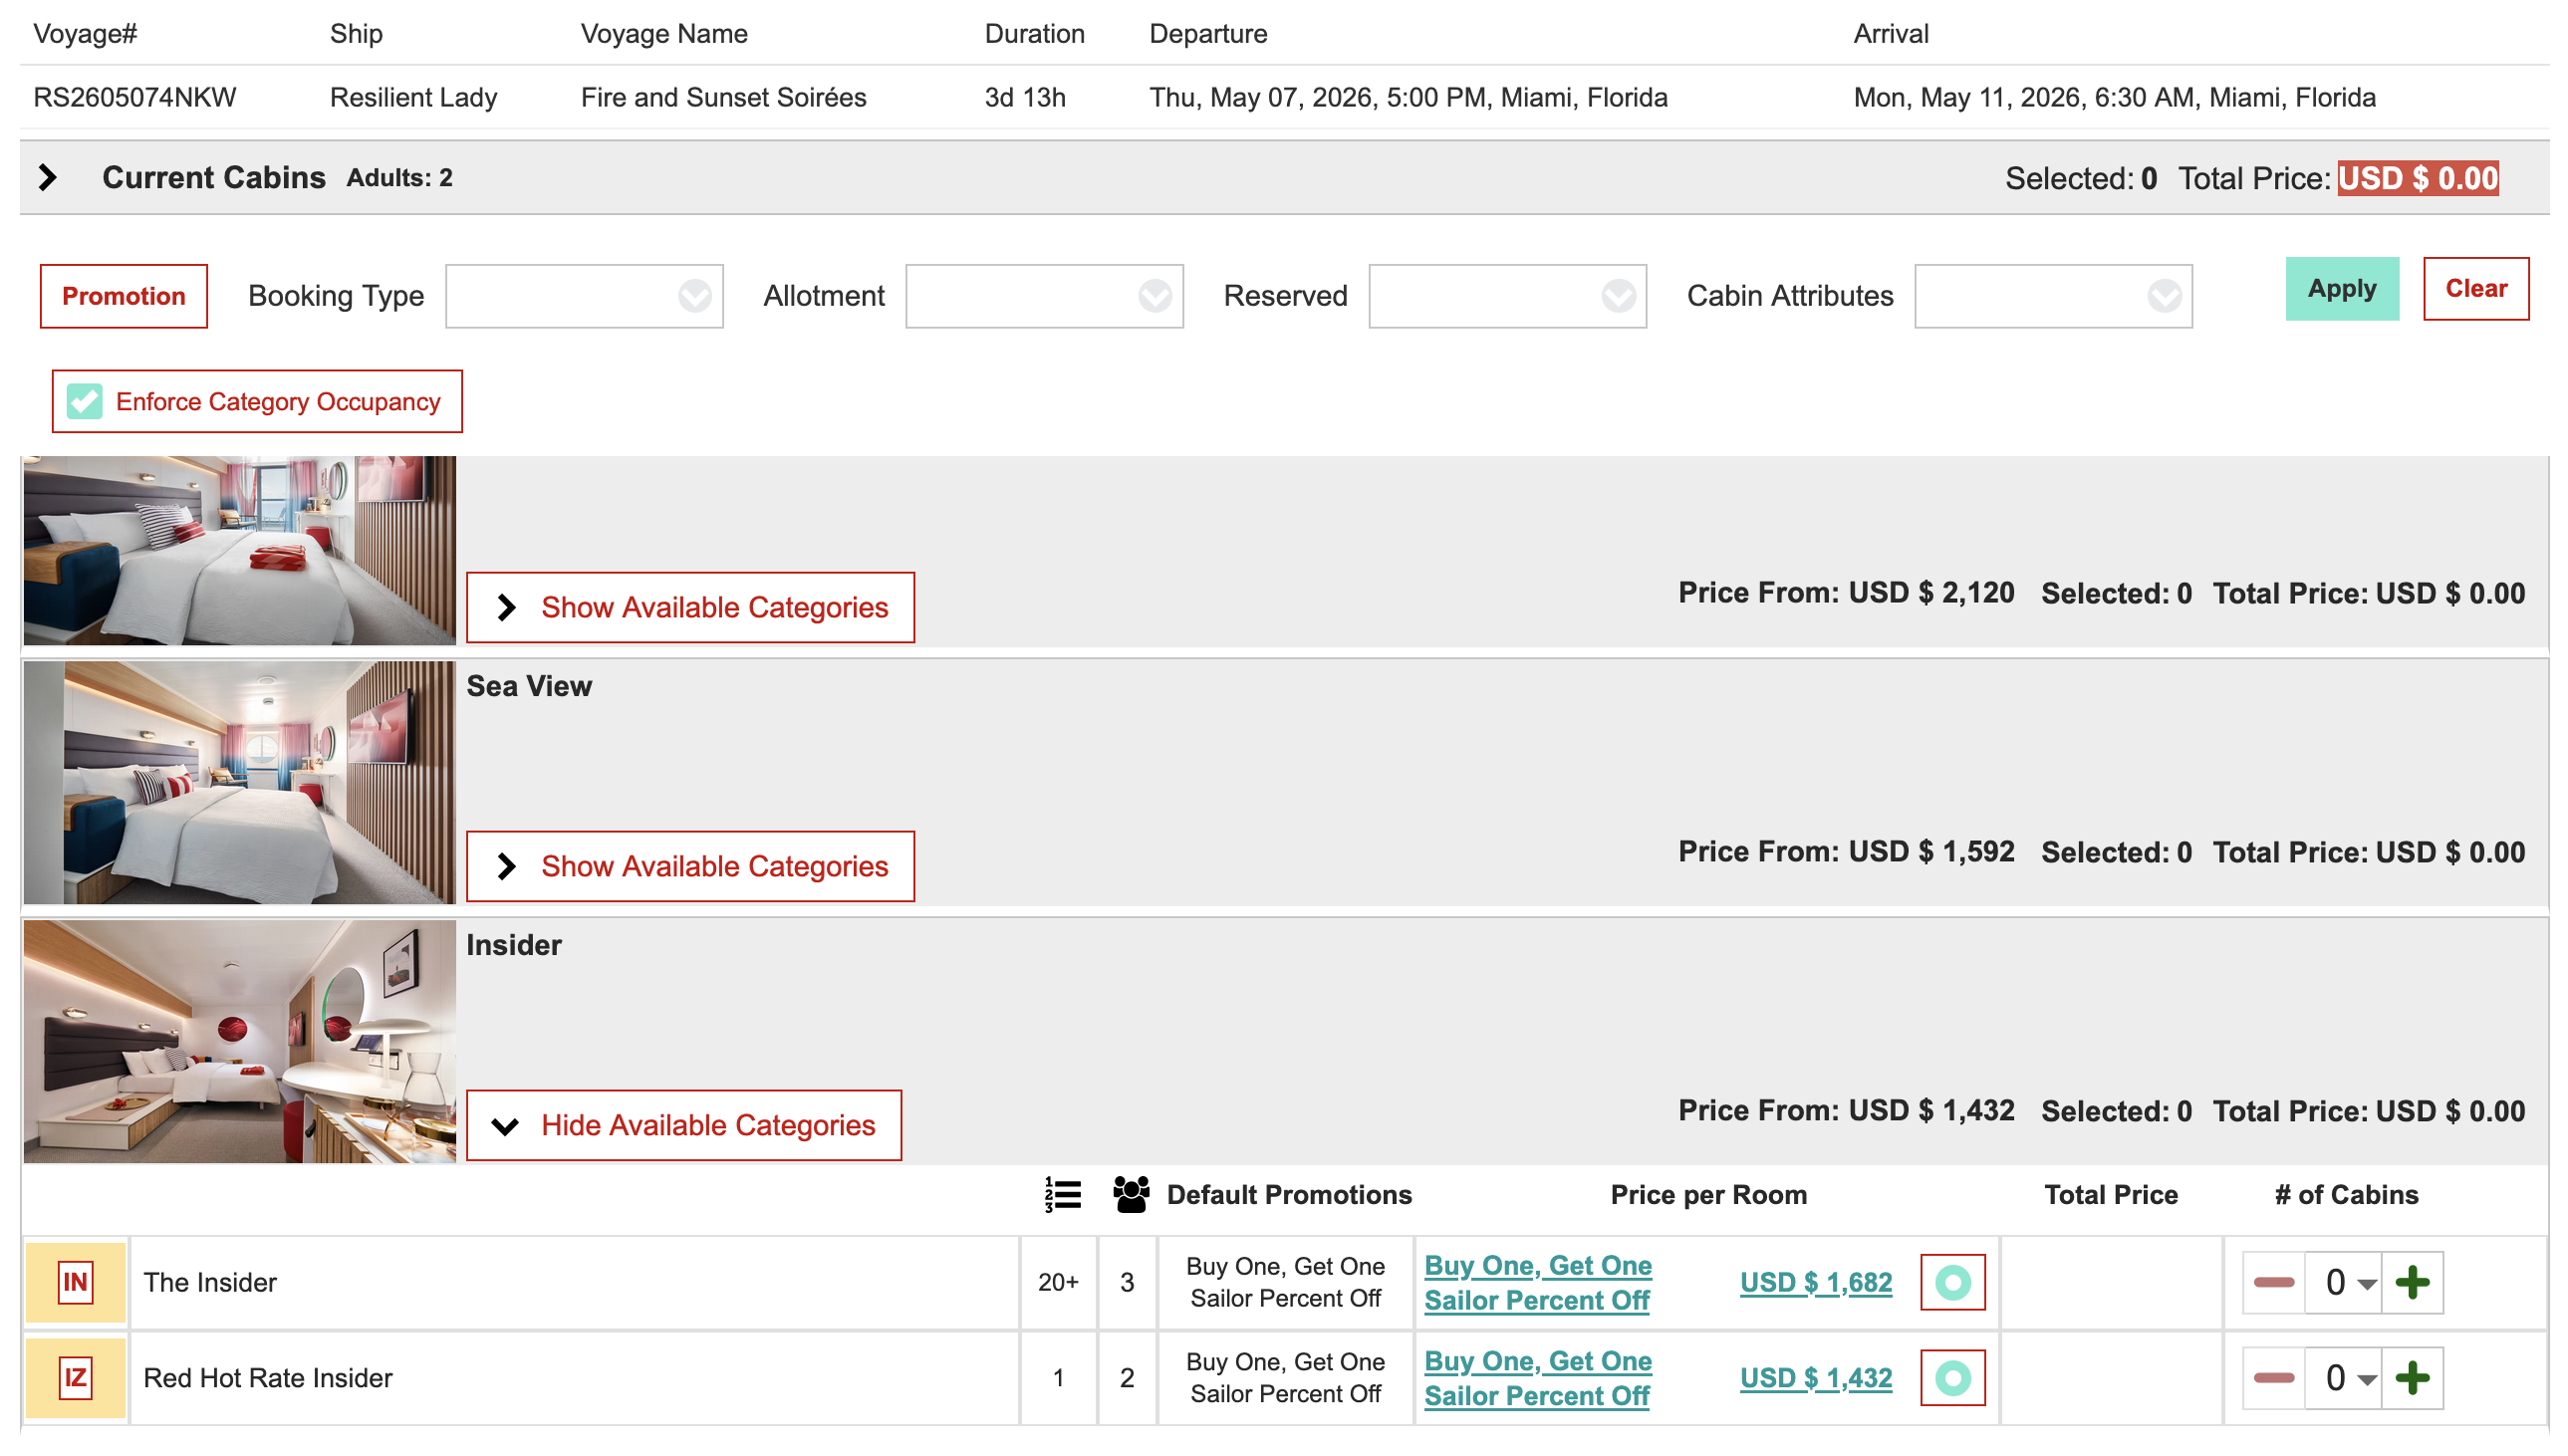This screenshot has width=2568, height=1456.
Task: Click the IZ category code icon
Action: pos(76,1378)
